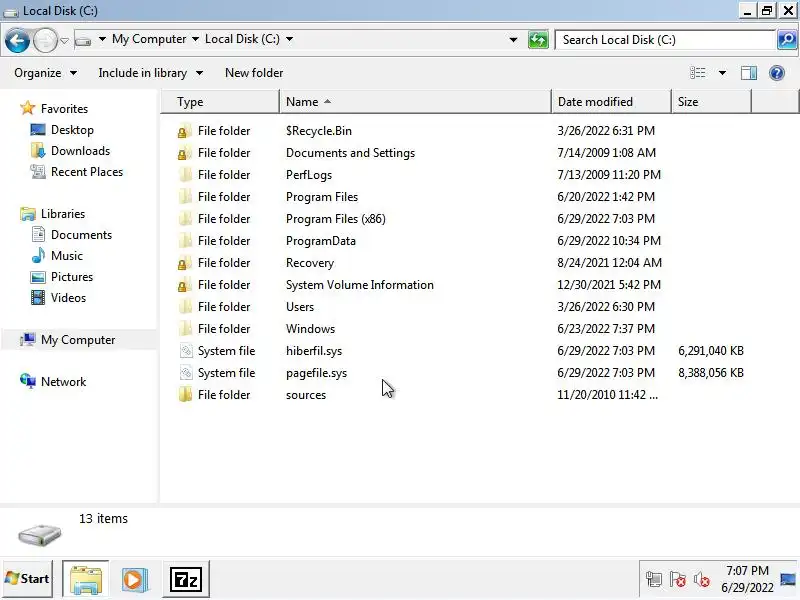Open the Start menu
The width and height of the screenshot is (800, 600).
pos(28,579)
